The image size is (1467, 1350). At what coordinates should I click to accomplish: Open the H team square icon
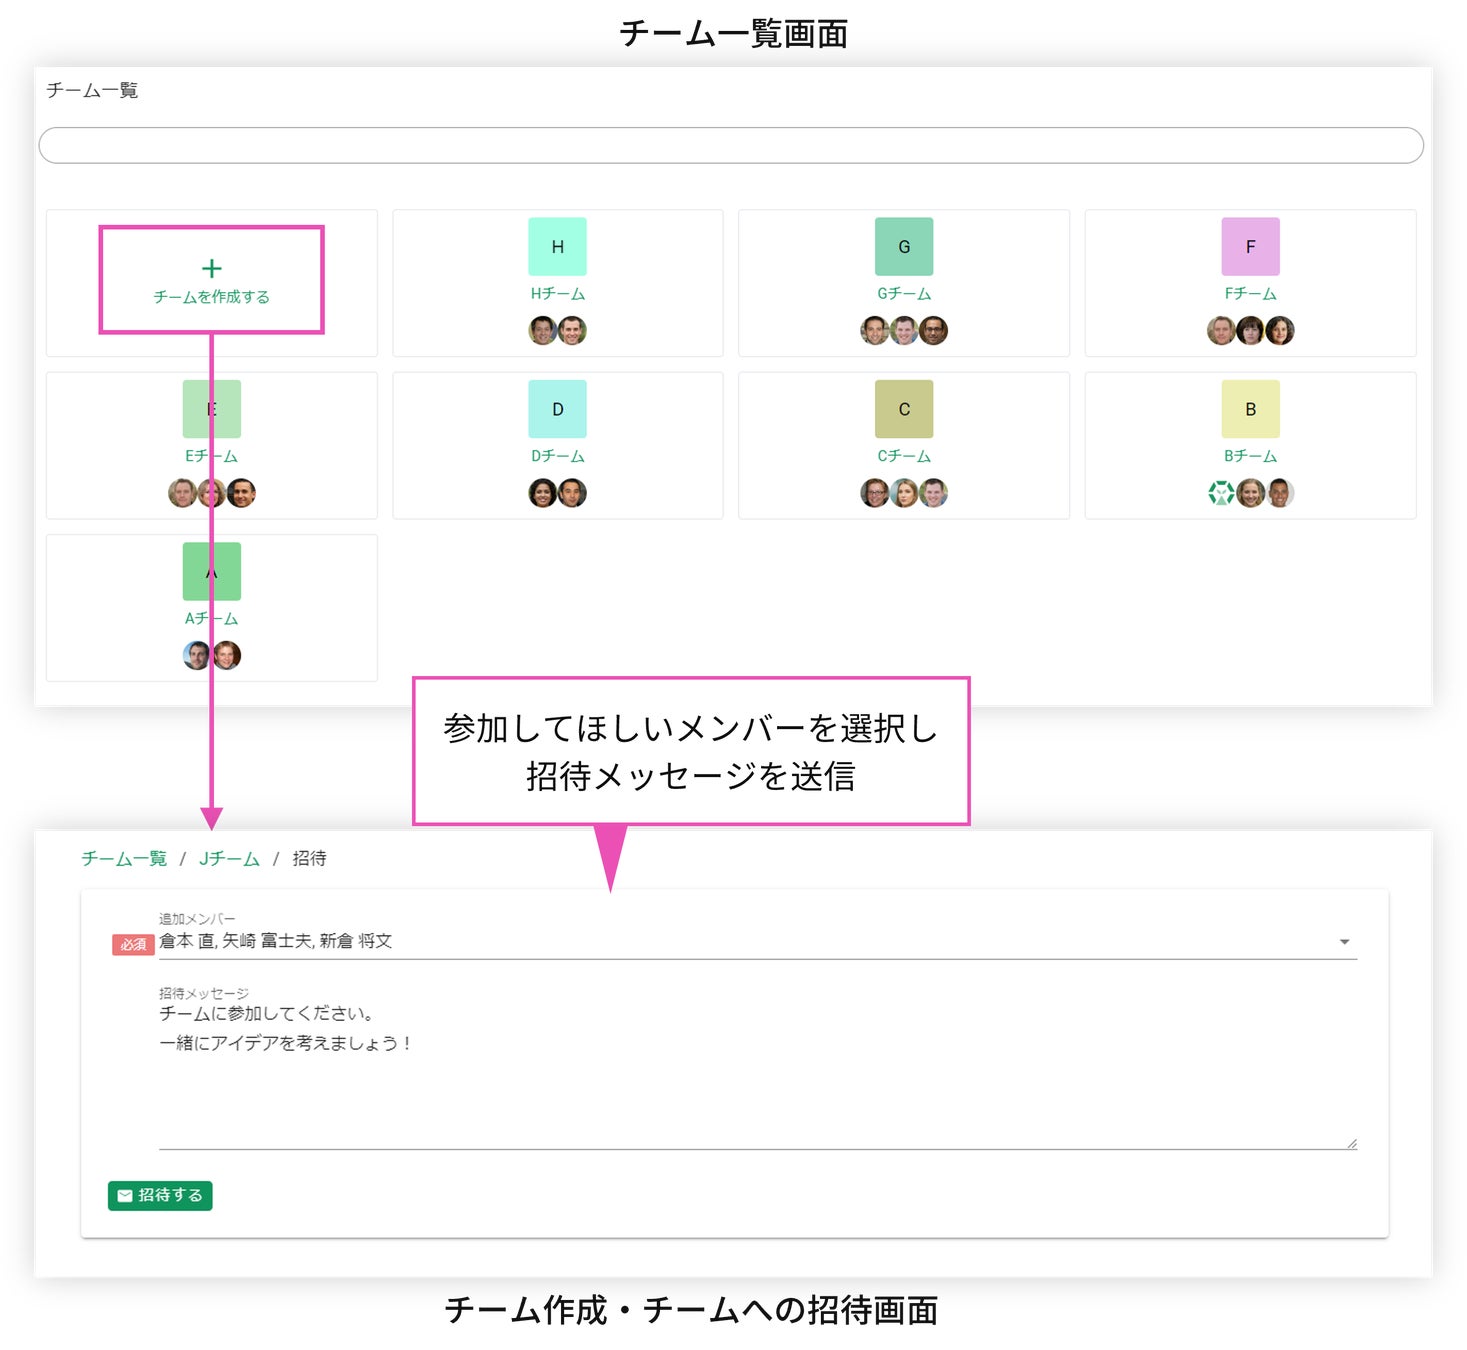point(557,247)
